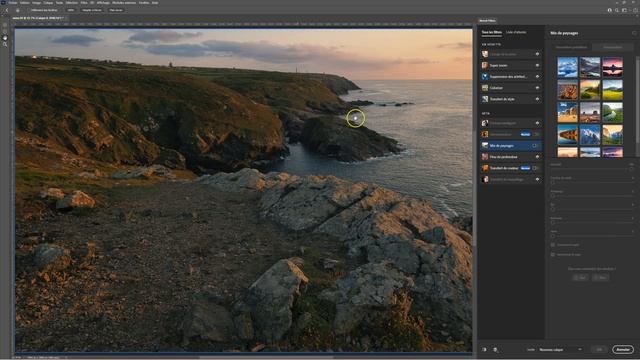Click the layer preview icon at the panel bottom
640x360 pixels.
(x=495, y=350)
